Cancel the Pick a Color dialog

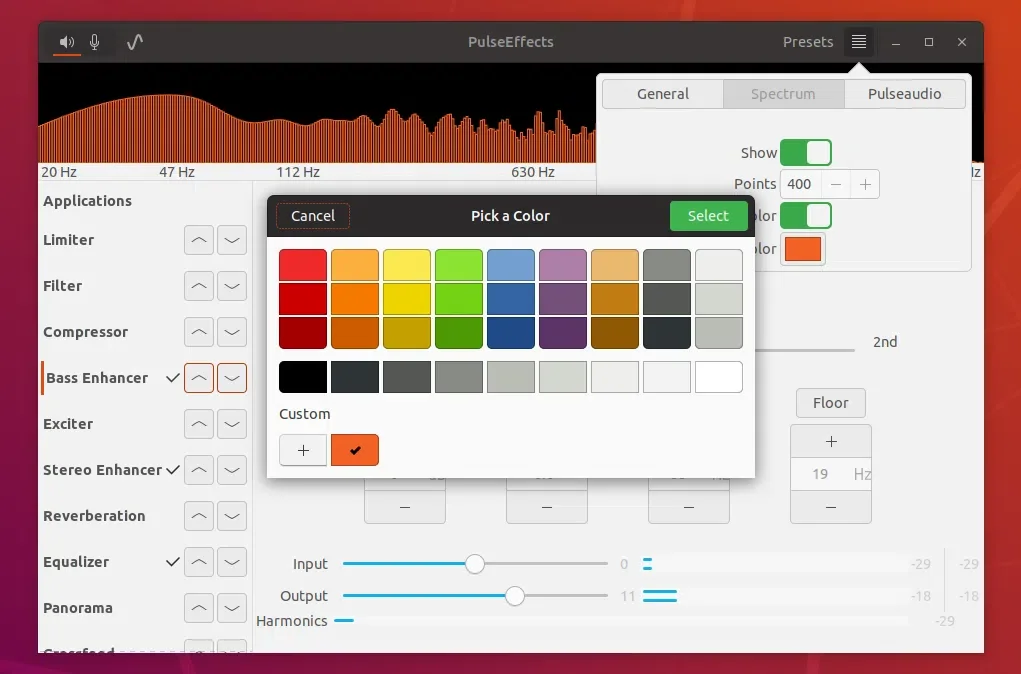point(313,216)
